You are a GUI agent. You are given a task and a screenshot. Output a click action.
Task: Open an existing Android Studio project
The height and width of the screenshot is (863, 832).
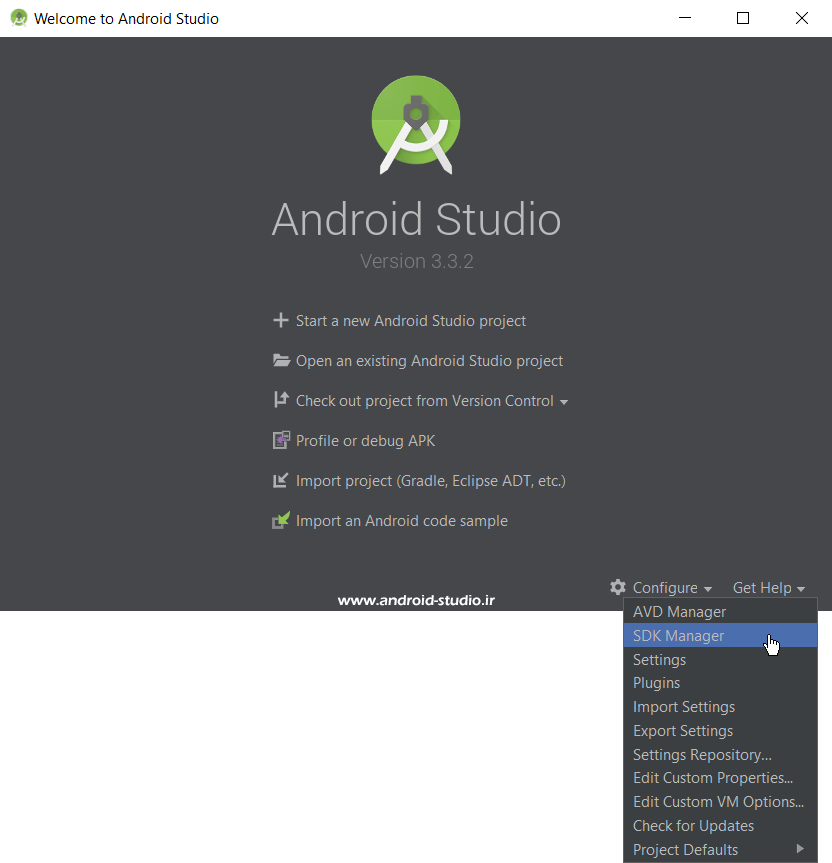pos(429,361)
